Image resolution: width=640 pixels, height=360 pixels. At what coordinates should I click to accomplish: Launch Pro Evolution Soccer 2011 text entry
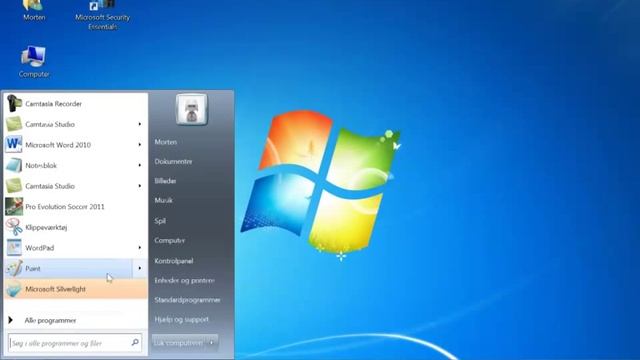[x=65, y=207]
